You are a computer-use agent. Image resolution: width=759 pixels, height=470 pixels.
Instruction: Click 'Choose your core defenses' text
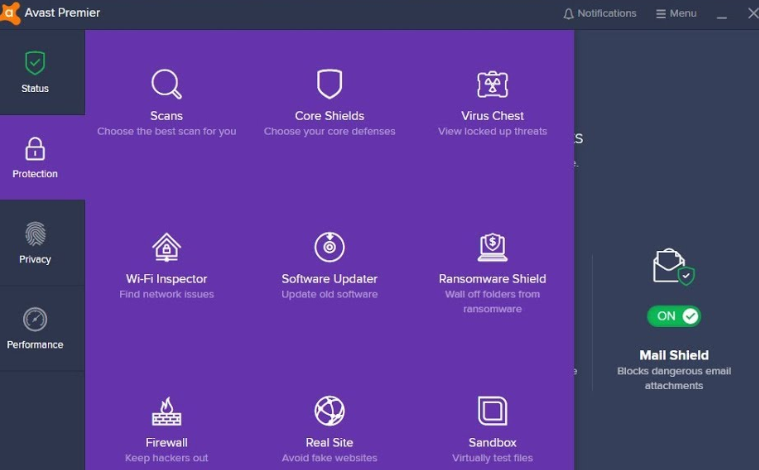pos(330,131)
